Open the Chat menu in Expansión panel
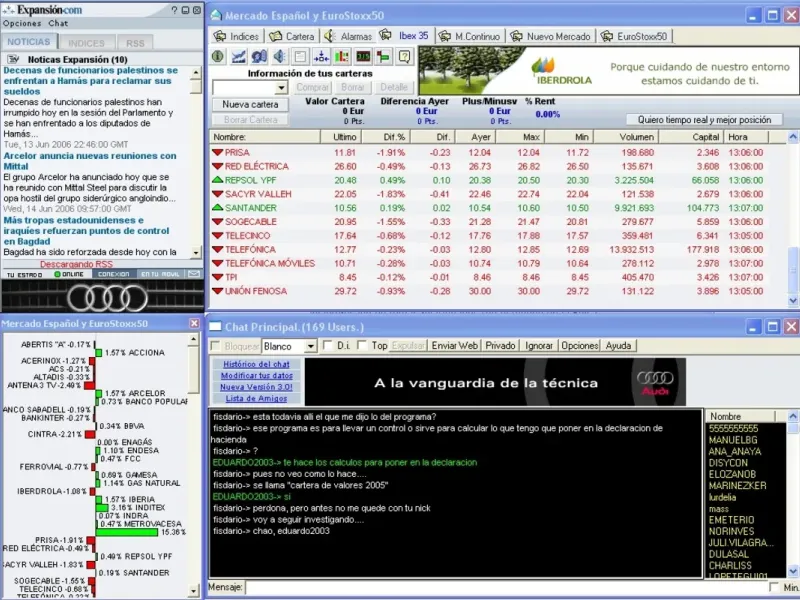 [58, 23]
